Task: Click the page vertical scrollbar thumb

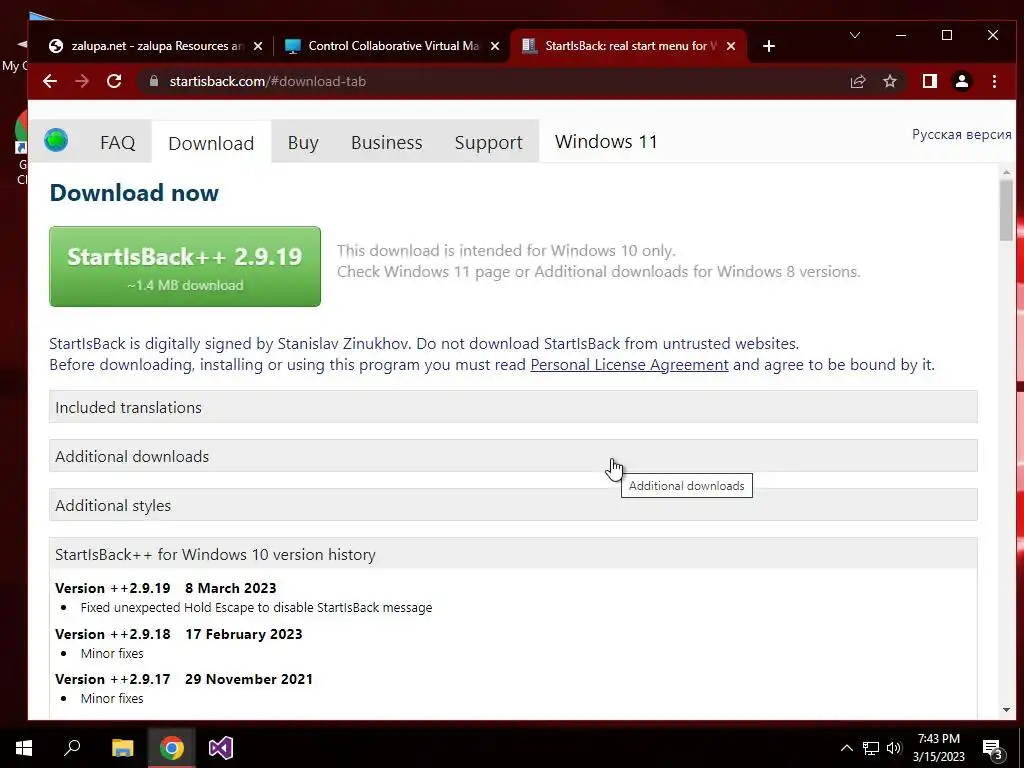Action: coord(1006,210)
